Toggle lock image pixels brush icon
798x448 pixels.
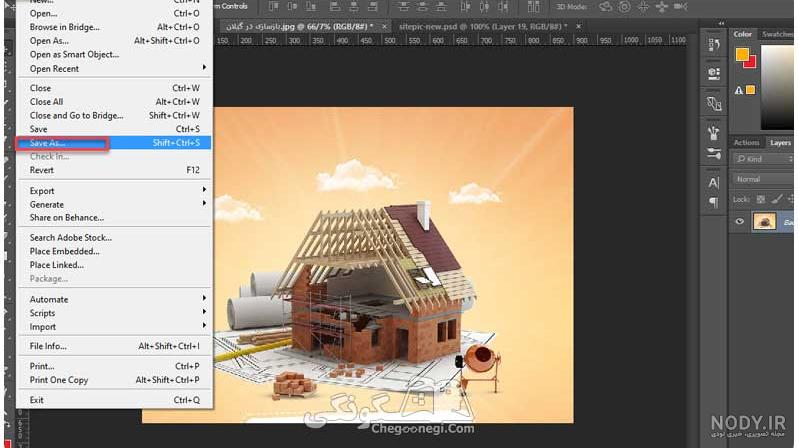tap(777, 200)
